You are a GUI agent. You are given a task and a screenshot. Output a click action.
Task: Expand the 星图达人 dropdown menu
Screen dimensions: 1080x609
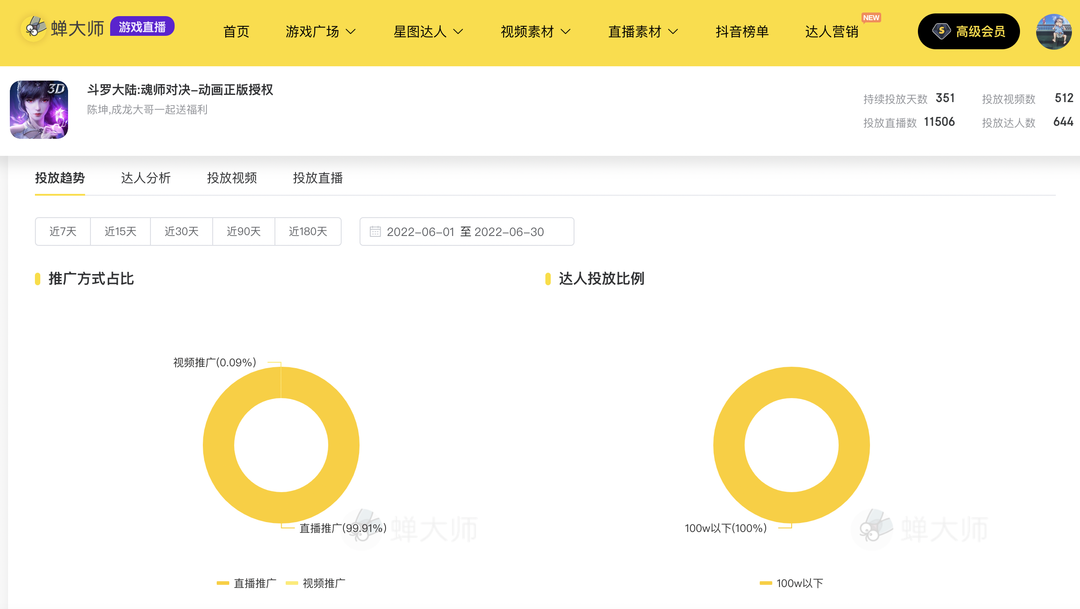428,32
